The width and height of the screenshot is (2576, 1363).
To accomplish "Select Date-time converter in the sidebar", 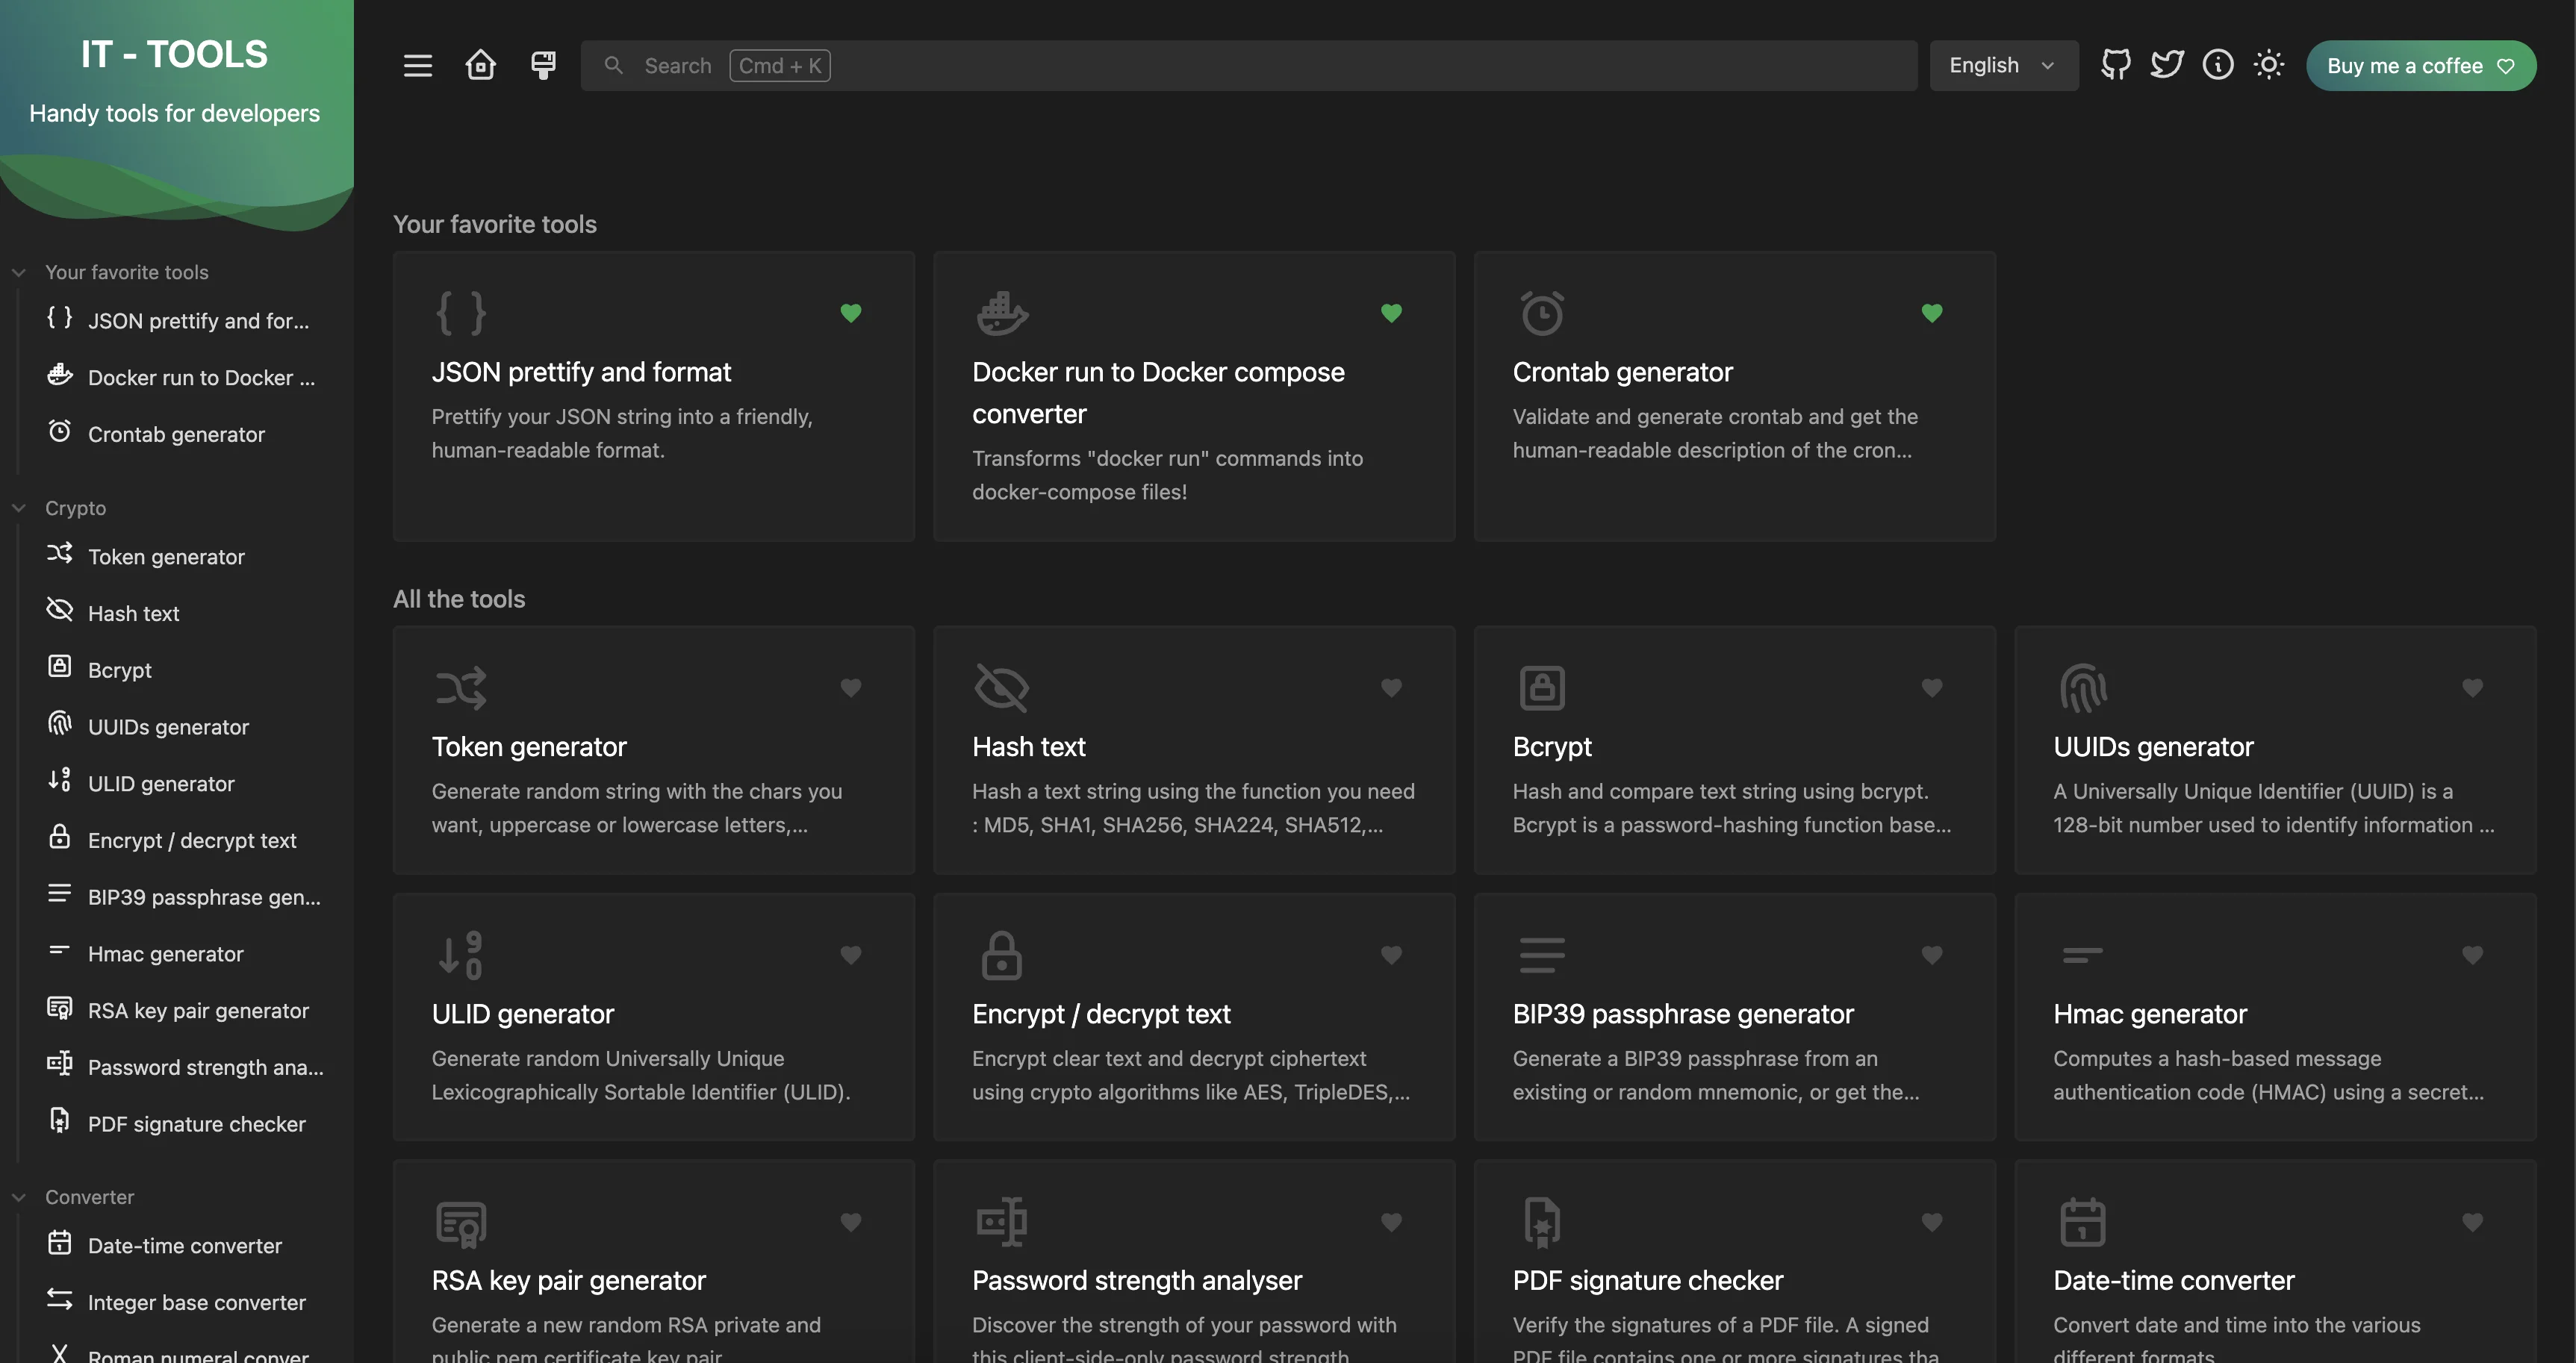I will (184, 1246).
